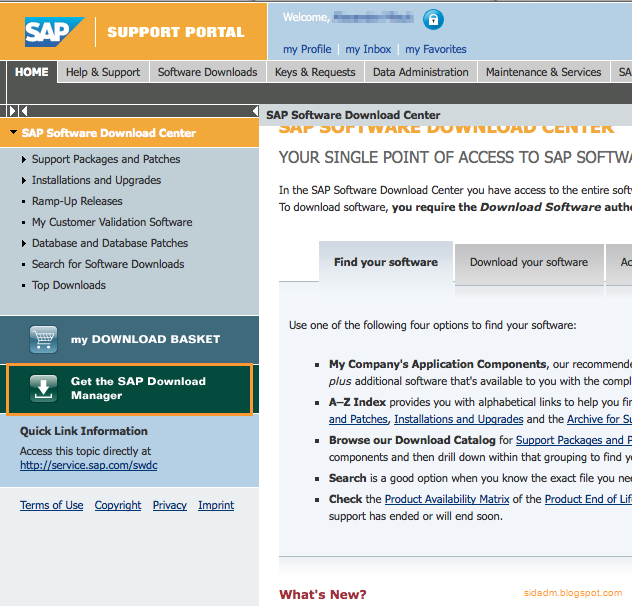The height and width of the screenshot is (606, 632).
Task: Click the blue lock icon beside Welcome
Action: tap(433, 19)
